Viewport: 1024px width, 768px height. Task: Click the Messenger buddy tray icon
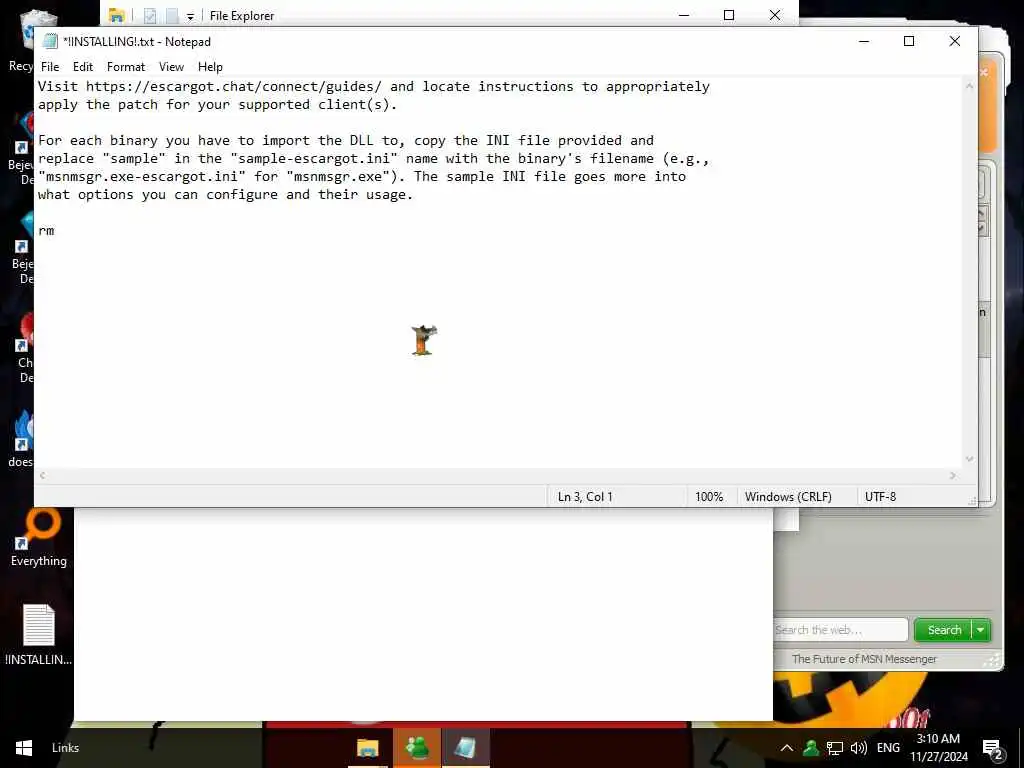[811, 748]
